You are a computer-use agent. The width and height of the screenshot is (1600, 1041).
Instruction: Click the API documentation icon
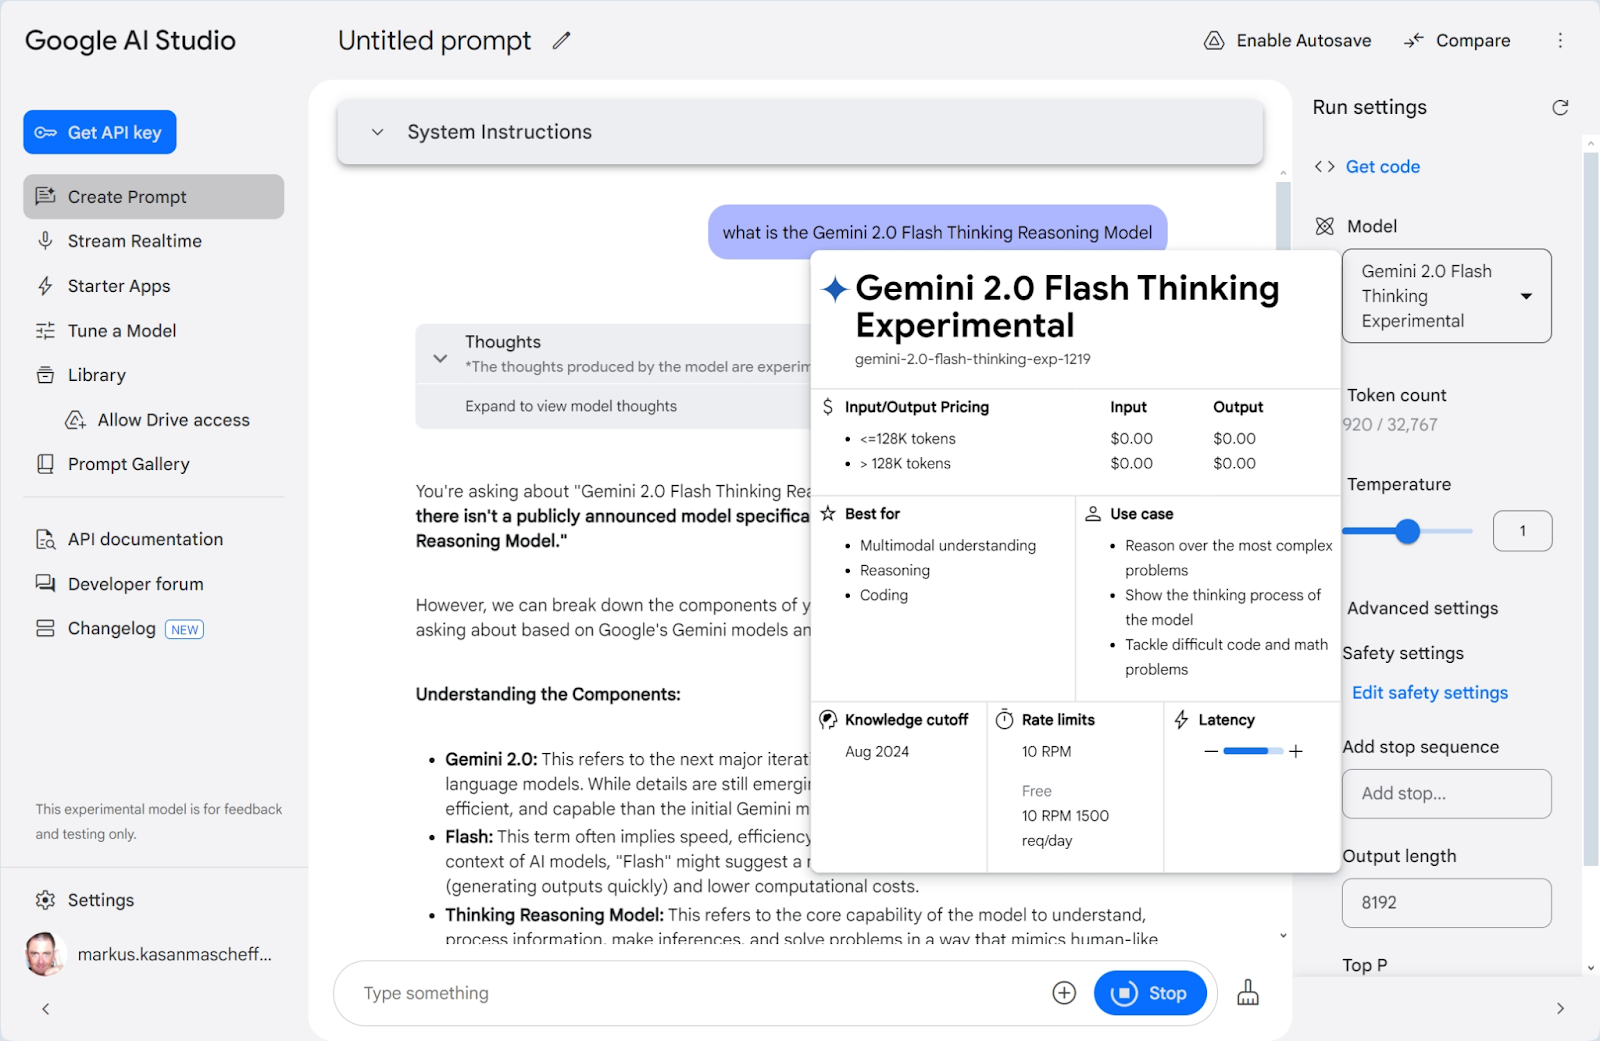[45, 539]
